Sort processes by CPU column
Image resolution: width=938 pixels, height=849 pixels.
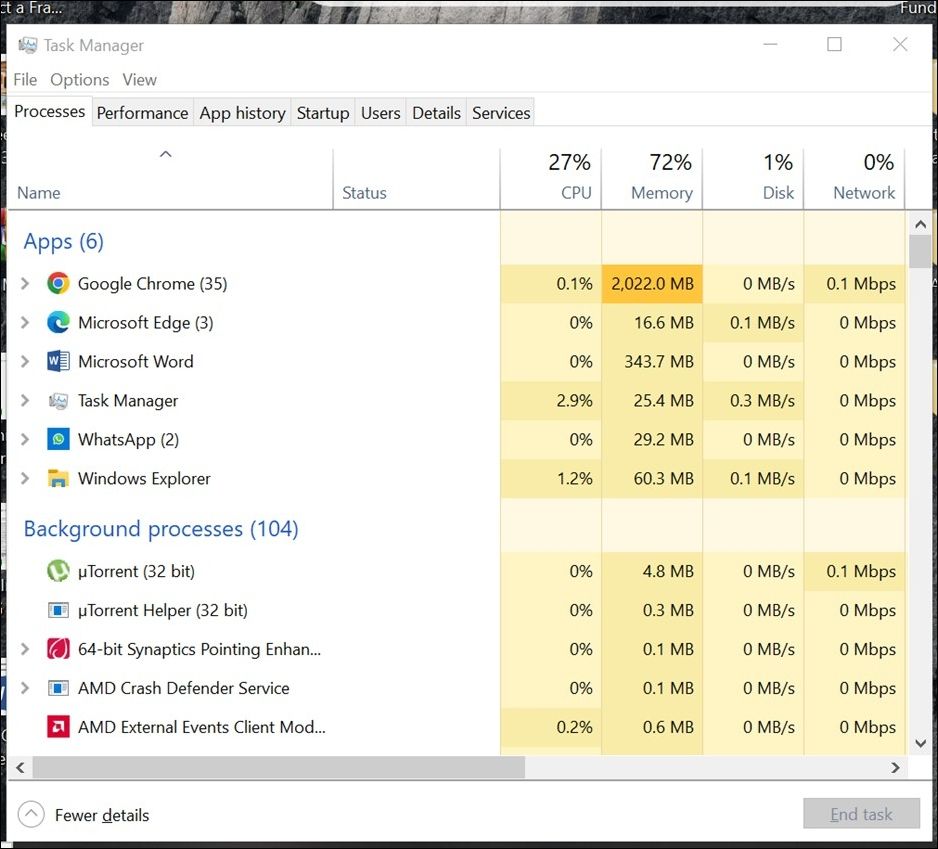pyautogui.click(x=551, y=179)
